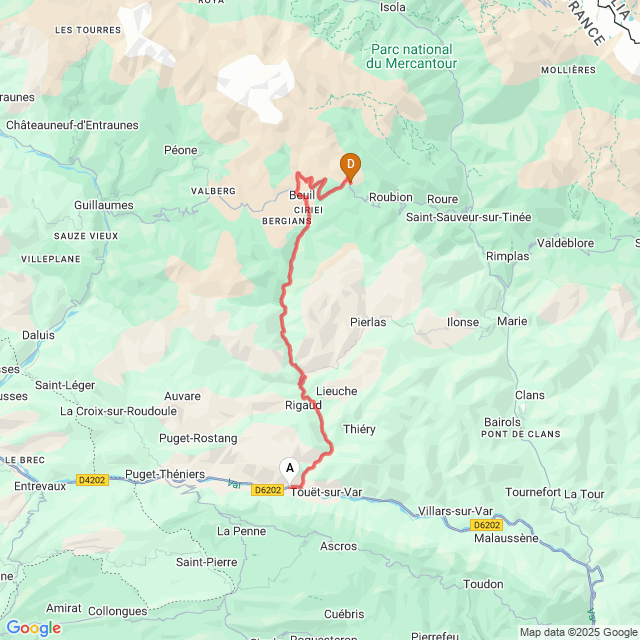This screenshot has height=640, width=640.
Task: Click the Valberg resort label
Action: (213, 191)
